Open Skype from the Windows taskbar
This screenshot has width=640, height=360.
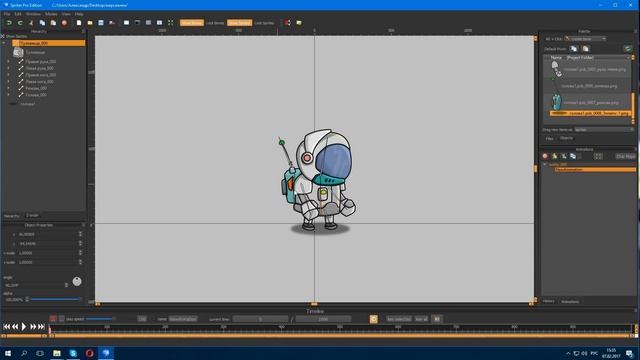pos(73,353)
